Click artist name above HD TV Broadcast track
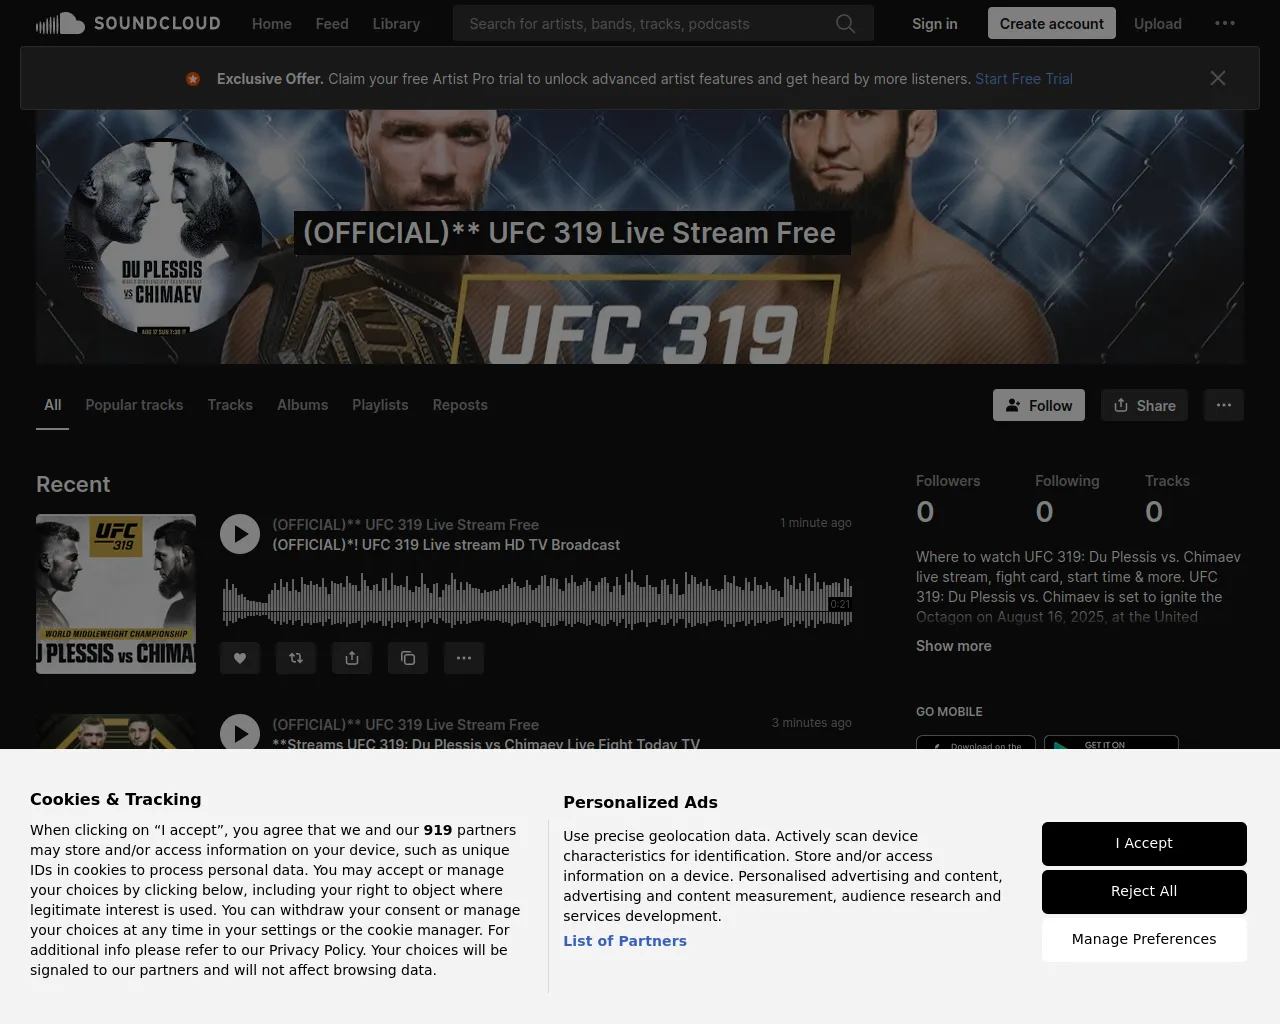 click(405, 525)
